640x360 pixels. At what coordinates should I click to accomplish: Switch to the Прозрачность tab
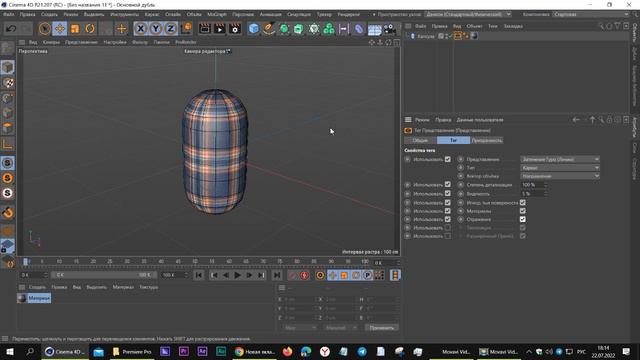487,140
